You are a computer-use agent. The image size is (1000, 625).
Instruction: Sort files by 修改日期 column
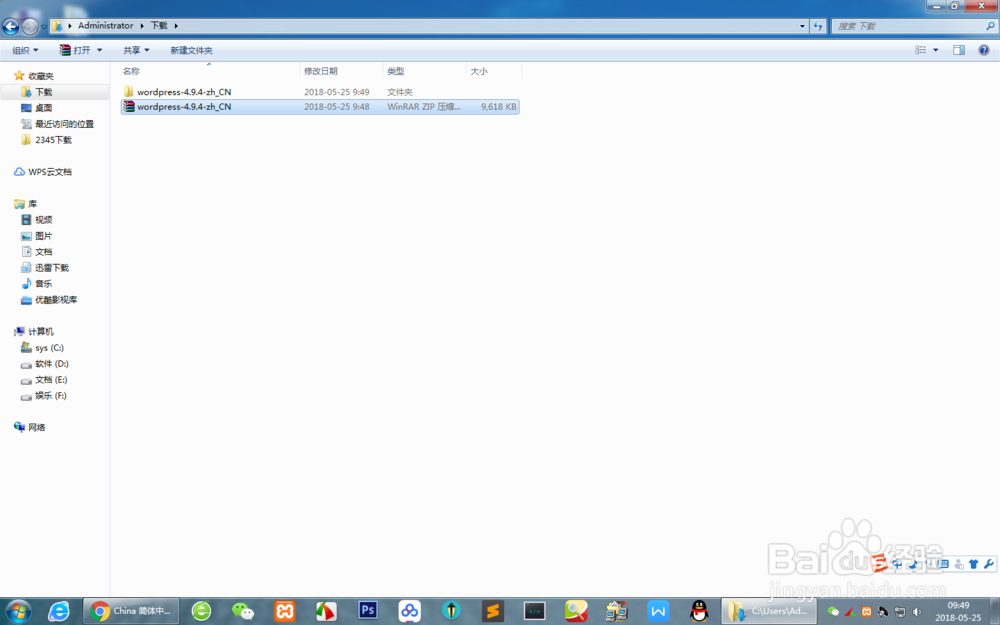(341, 71)
